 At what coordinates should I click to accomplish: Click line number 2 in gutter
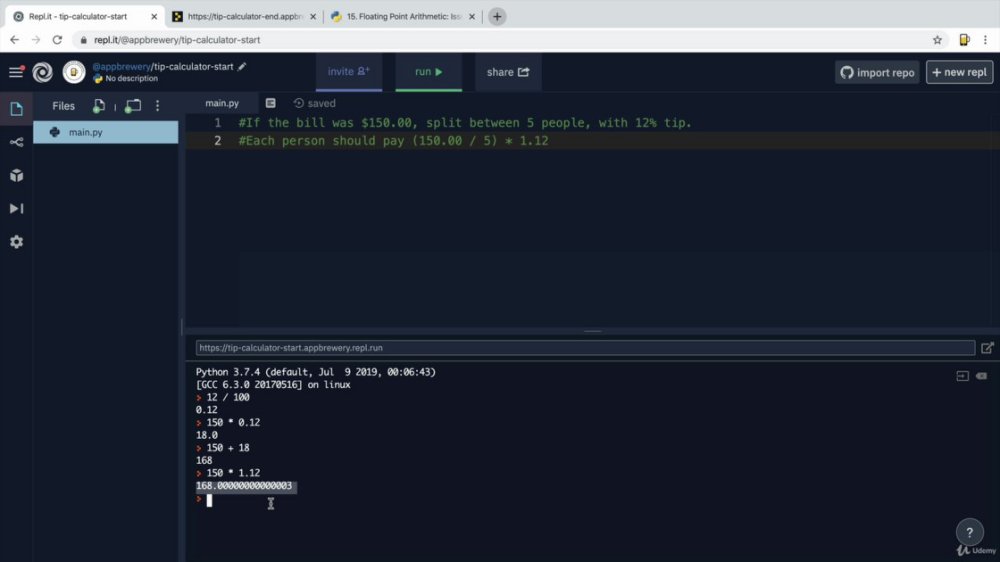tap(217, 140)
